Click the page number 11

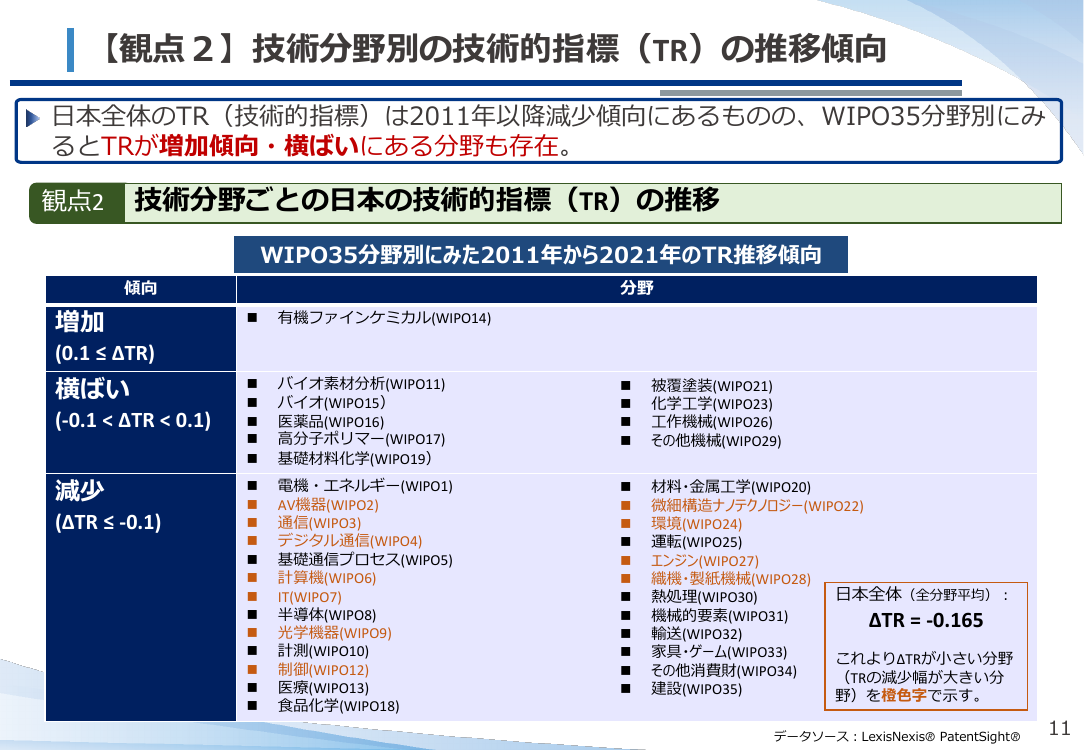pos(1059,728)
